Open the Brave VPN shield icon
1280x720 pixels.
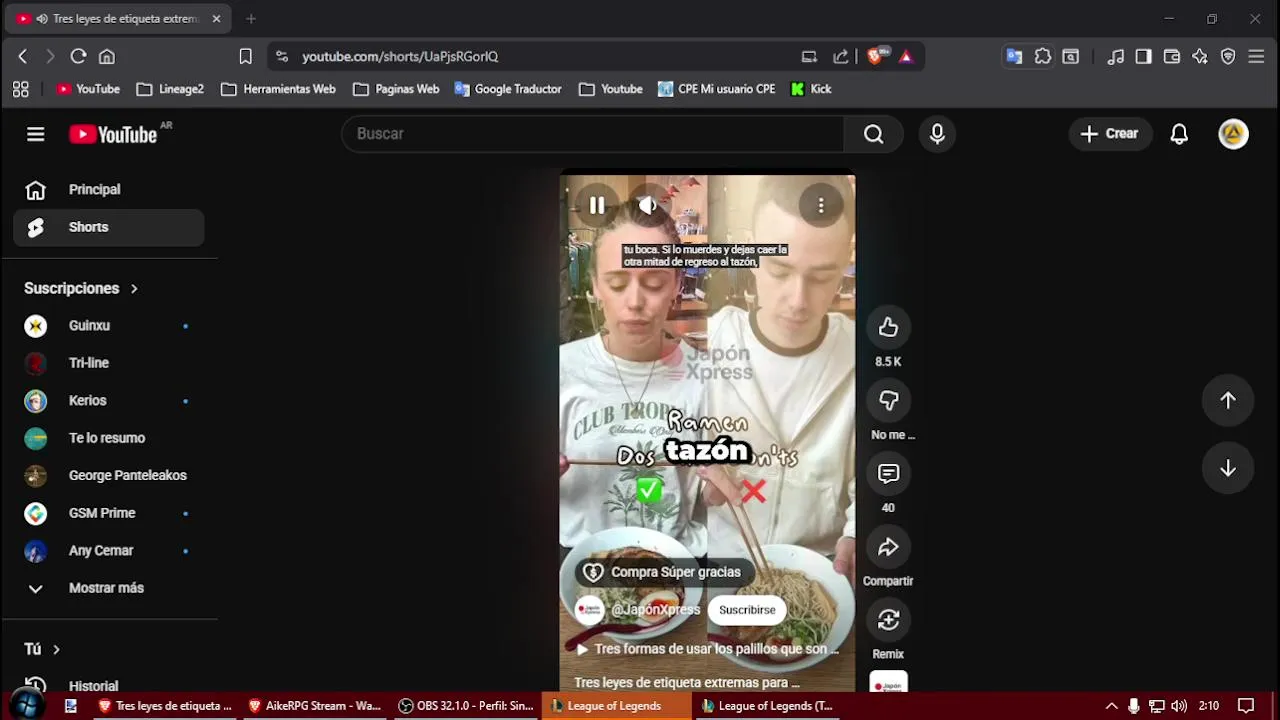click(x=1228, y=57)
